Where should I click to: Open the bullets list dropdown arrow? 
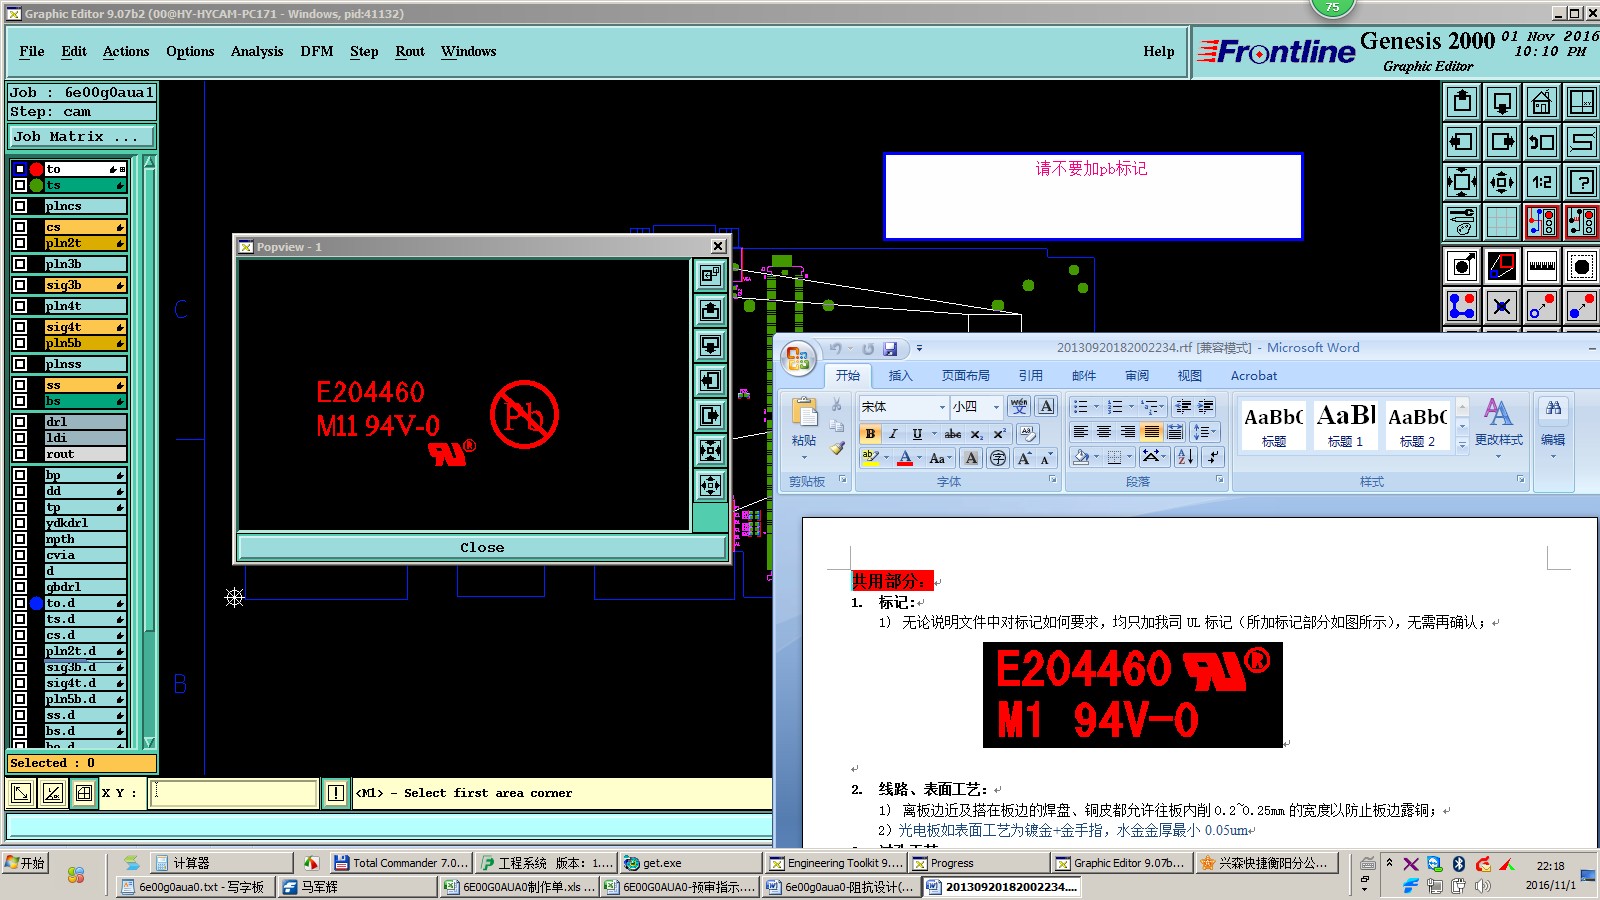1096,407
